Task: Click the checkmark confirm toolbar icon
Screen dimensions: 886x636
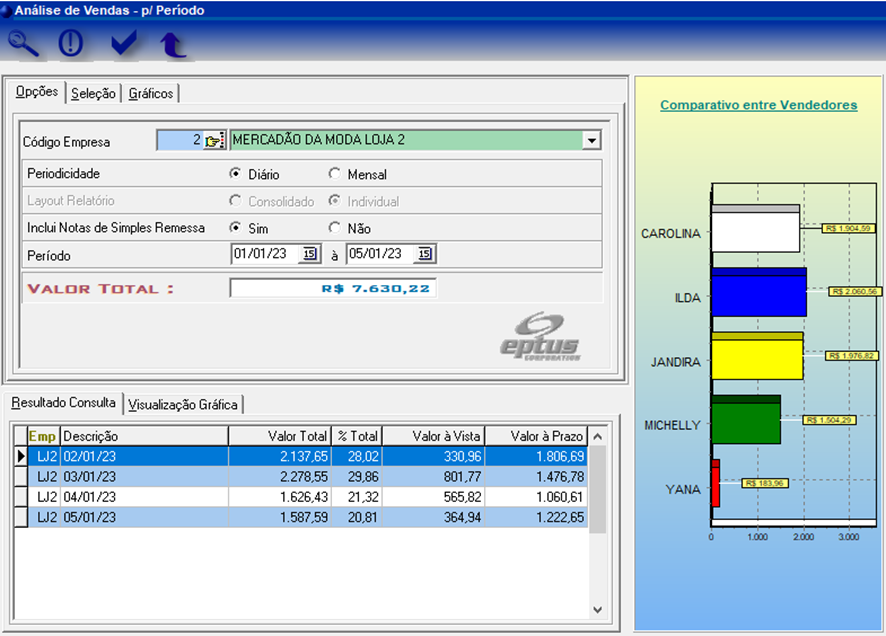Action: 124,43
